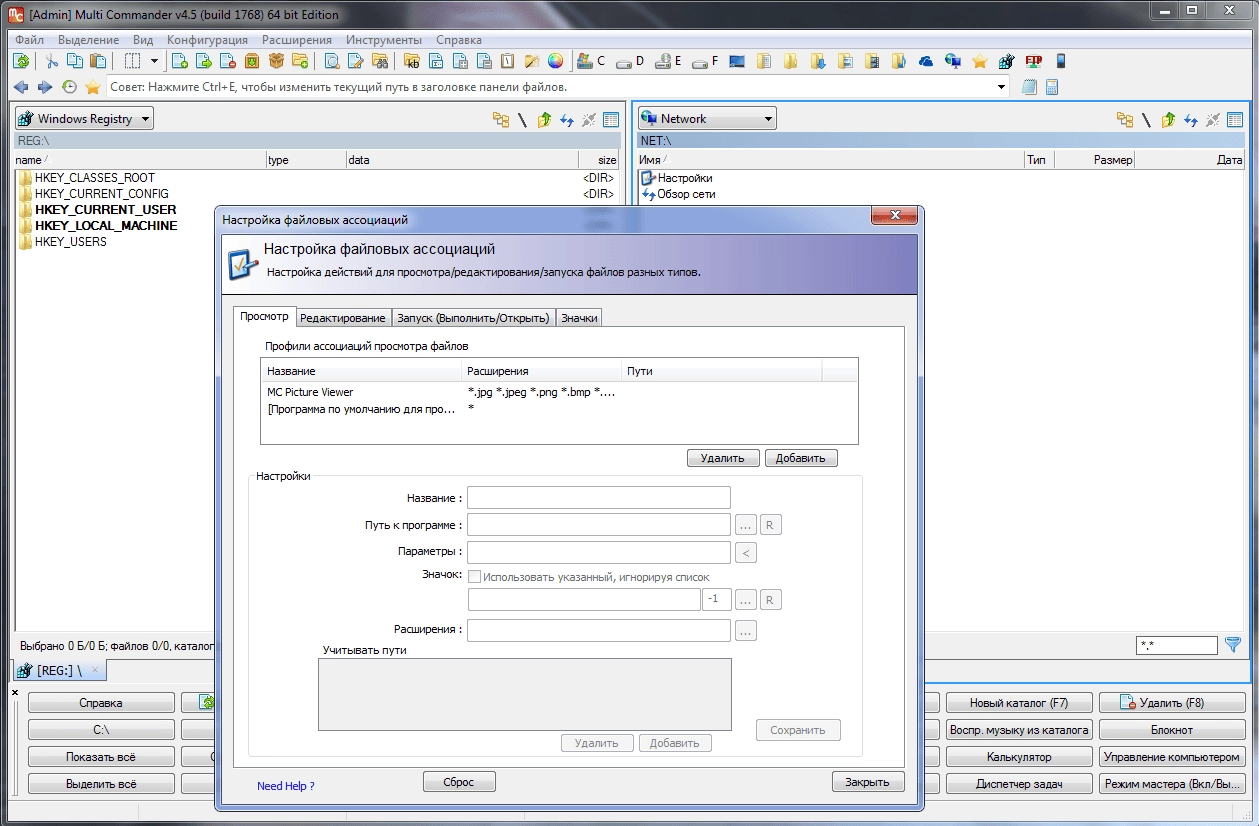Click the notepad icon right of path field
The image size is (1259, 826).
click(x=1029, y=87)
